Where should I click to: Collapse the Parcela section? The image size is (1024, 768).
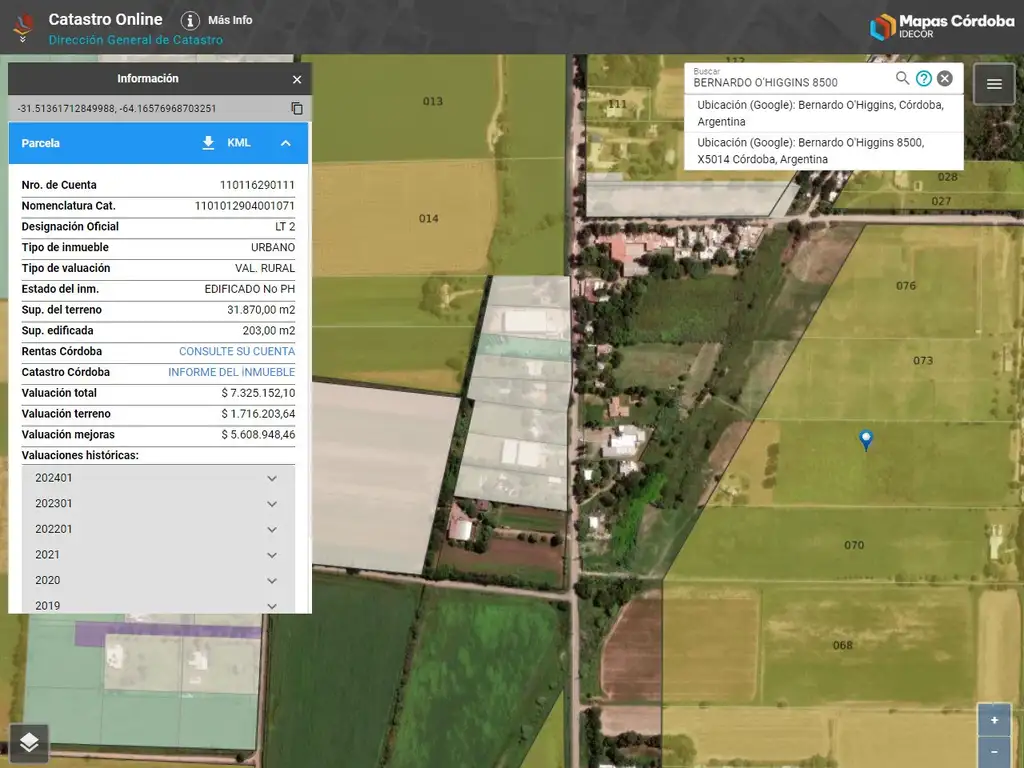tap(286, 143)
